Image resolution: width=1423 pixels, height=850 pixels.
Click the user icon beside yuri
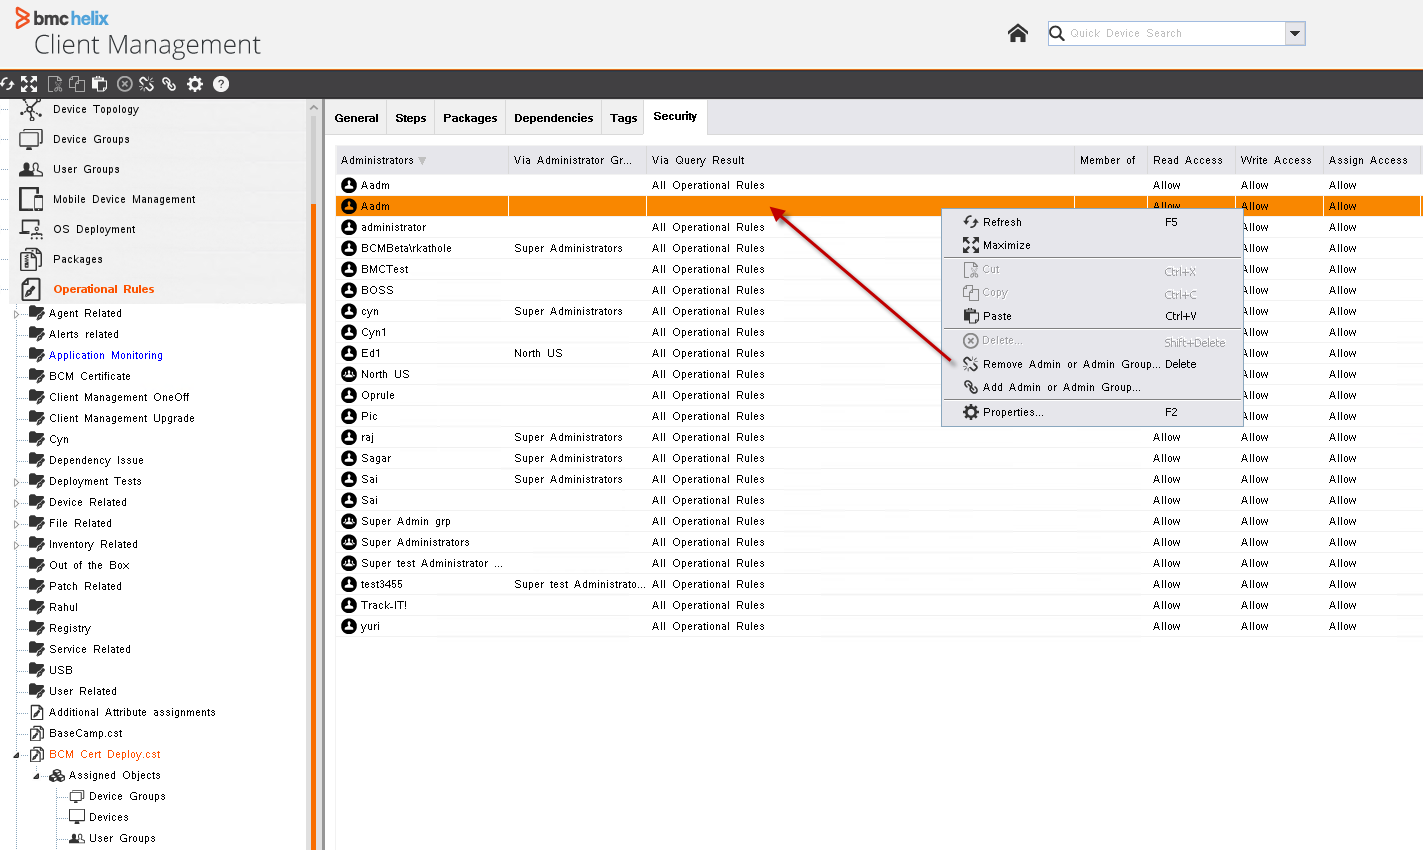(349, 626)
